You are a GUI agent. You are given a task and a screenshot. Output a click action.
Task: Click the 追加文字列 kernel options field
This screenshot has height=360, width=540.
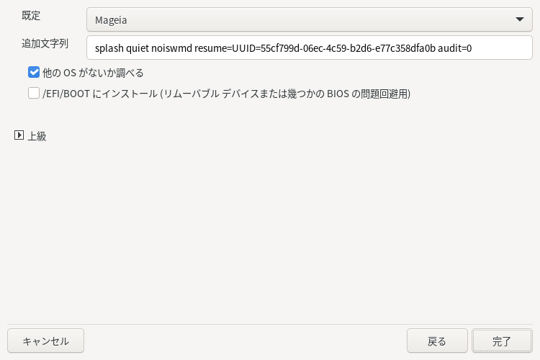309,48
